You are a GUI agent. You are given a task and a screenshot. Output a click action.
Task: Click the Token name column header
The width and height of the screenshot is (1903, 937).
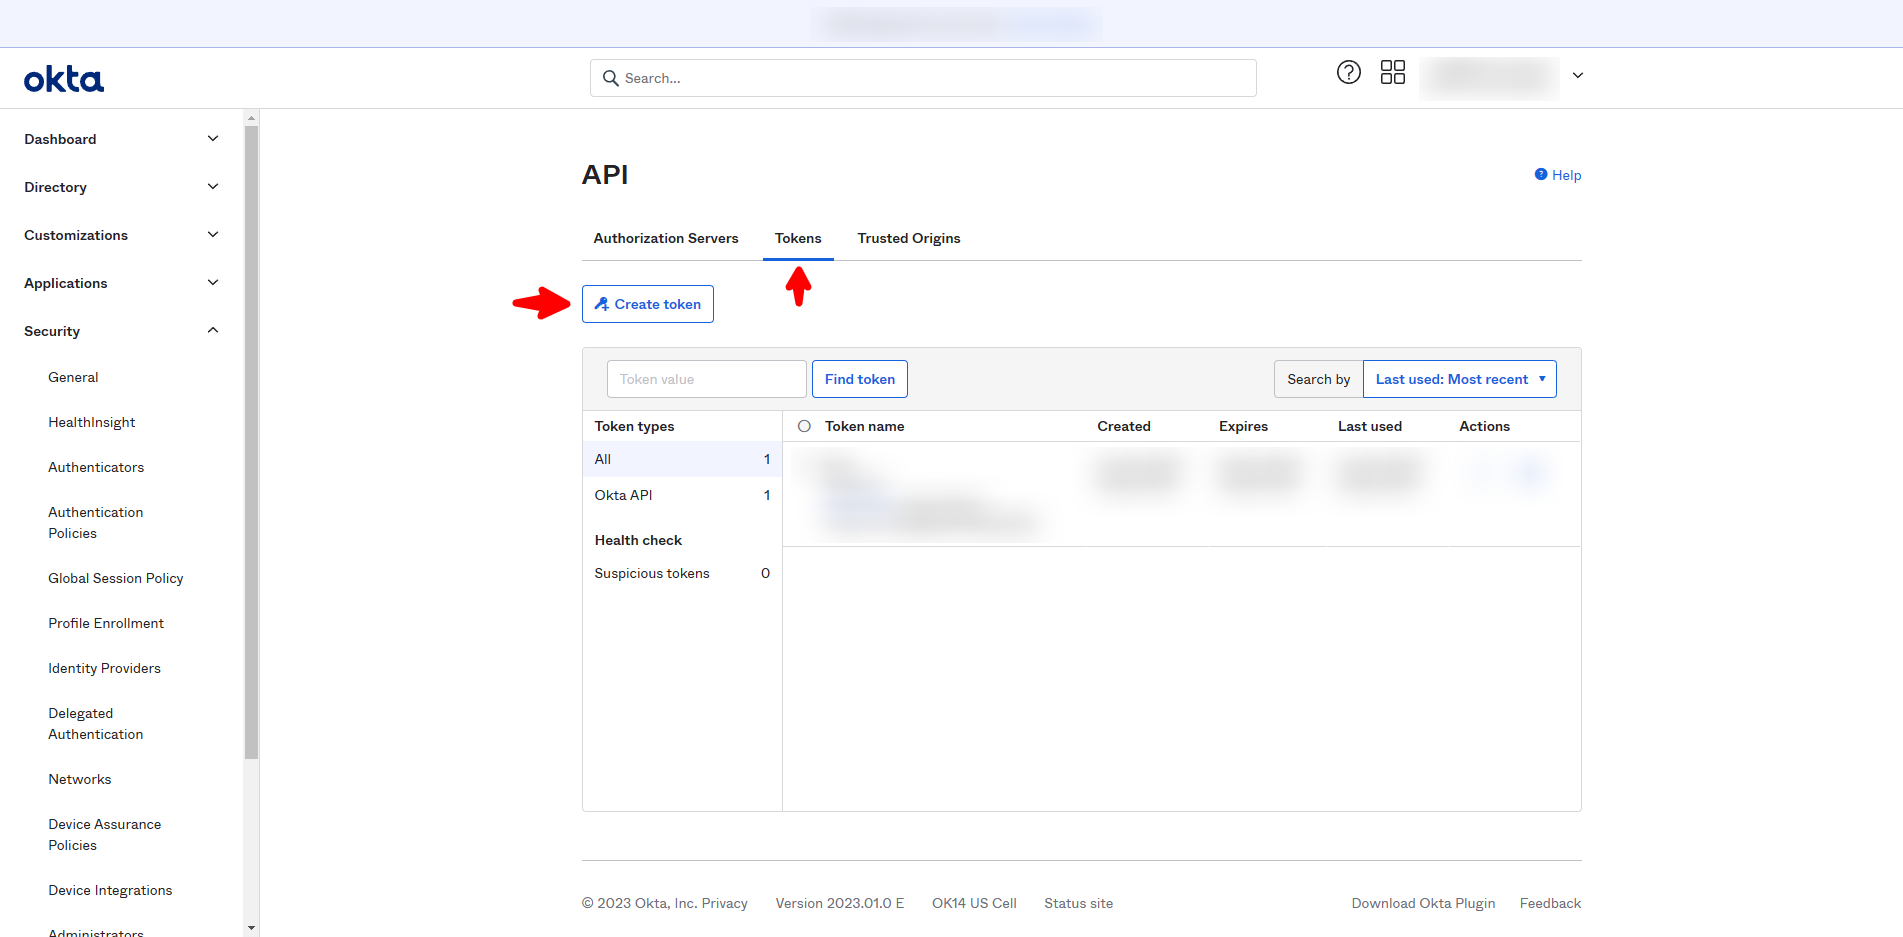(x=864, y=426)
